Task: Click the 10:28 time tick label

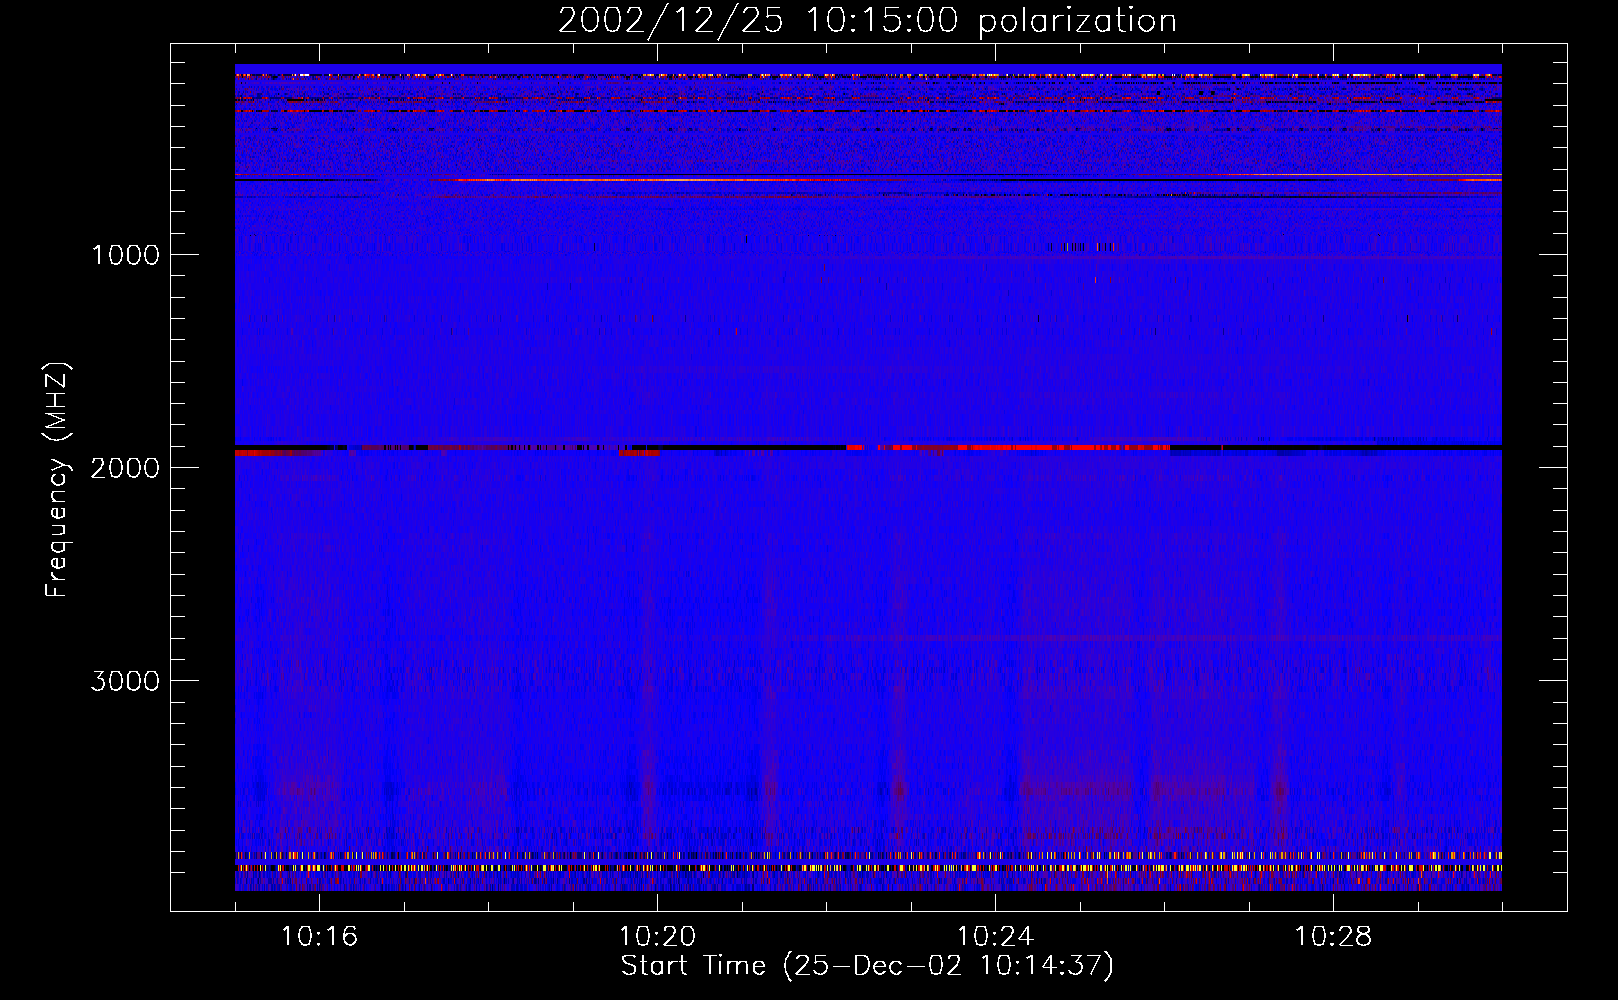Action: click(x=1333, y=937)
